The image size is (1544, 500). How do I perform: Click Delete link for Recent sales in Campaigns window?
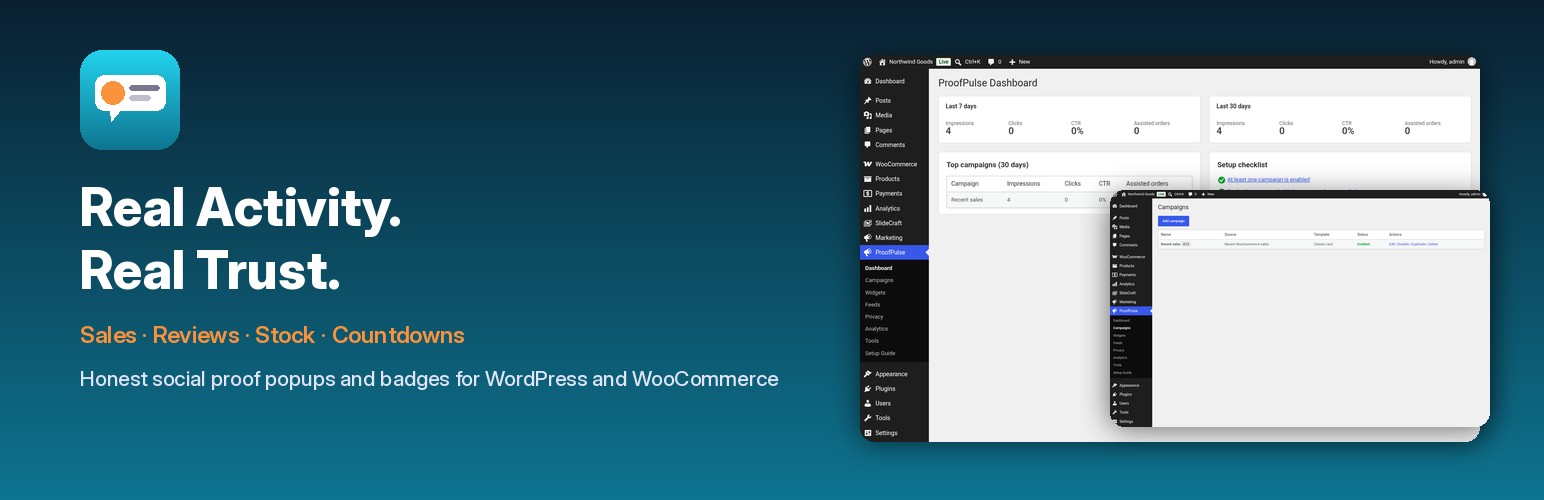click(x=1433, y=244)
